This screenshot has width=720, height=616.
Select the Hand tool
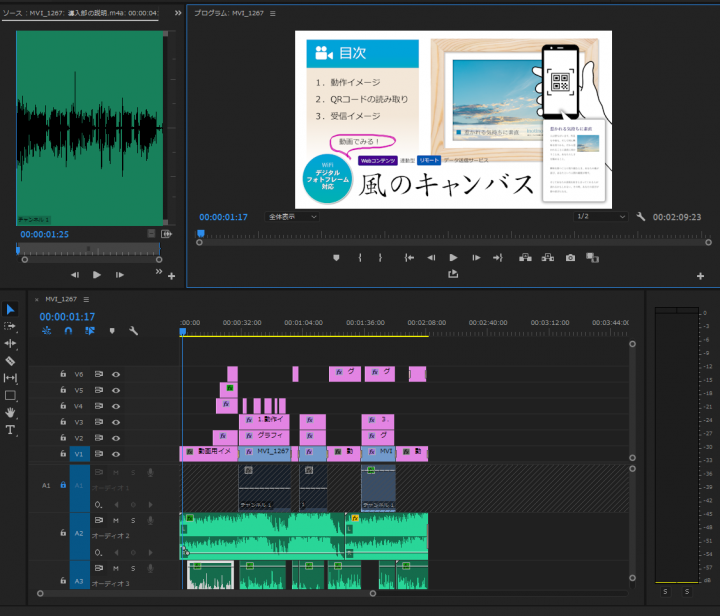(10, 412)
